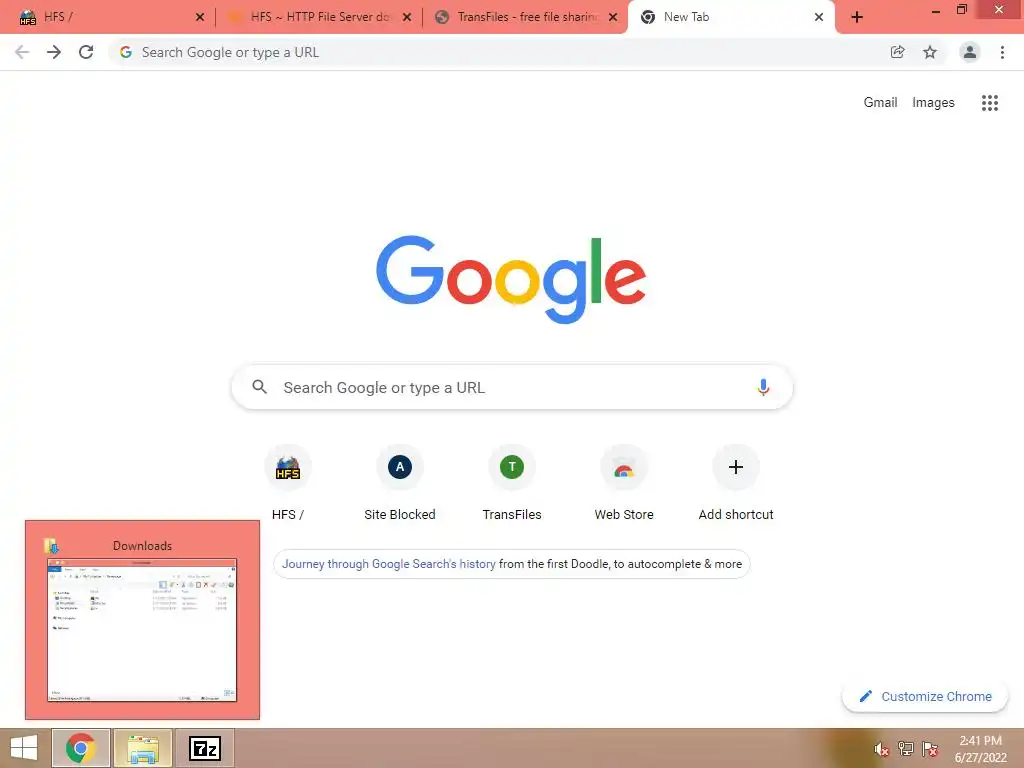The height and width of the screenshot is (768, 1024).
Task: Close the New Tab tab
Action: 819,17
